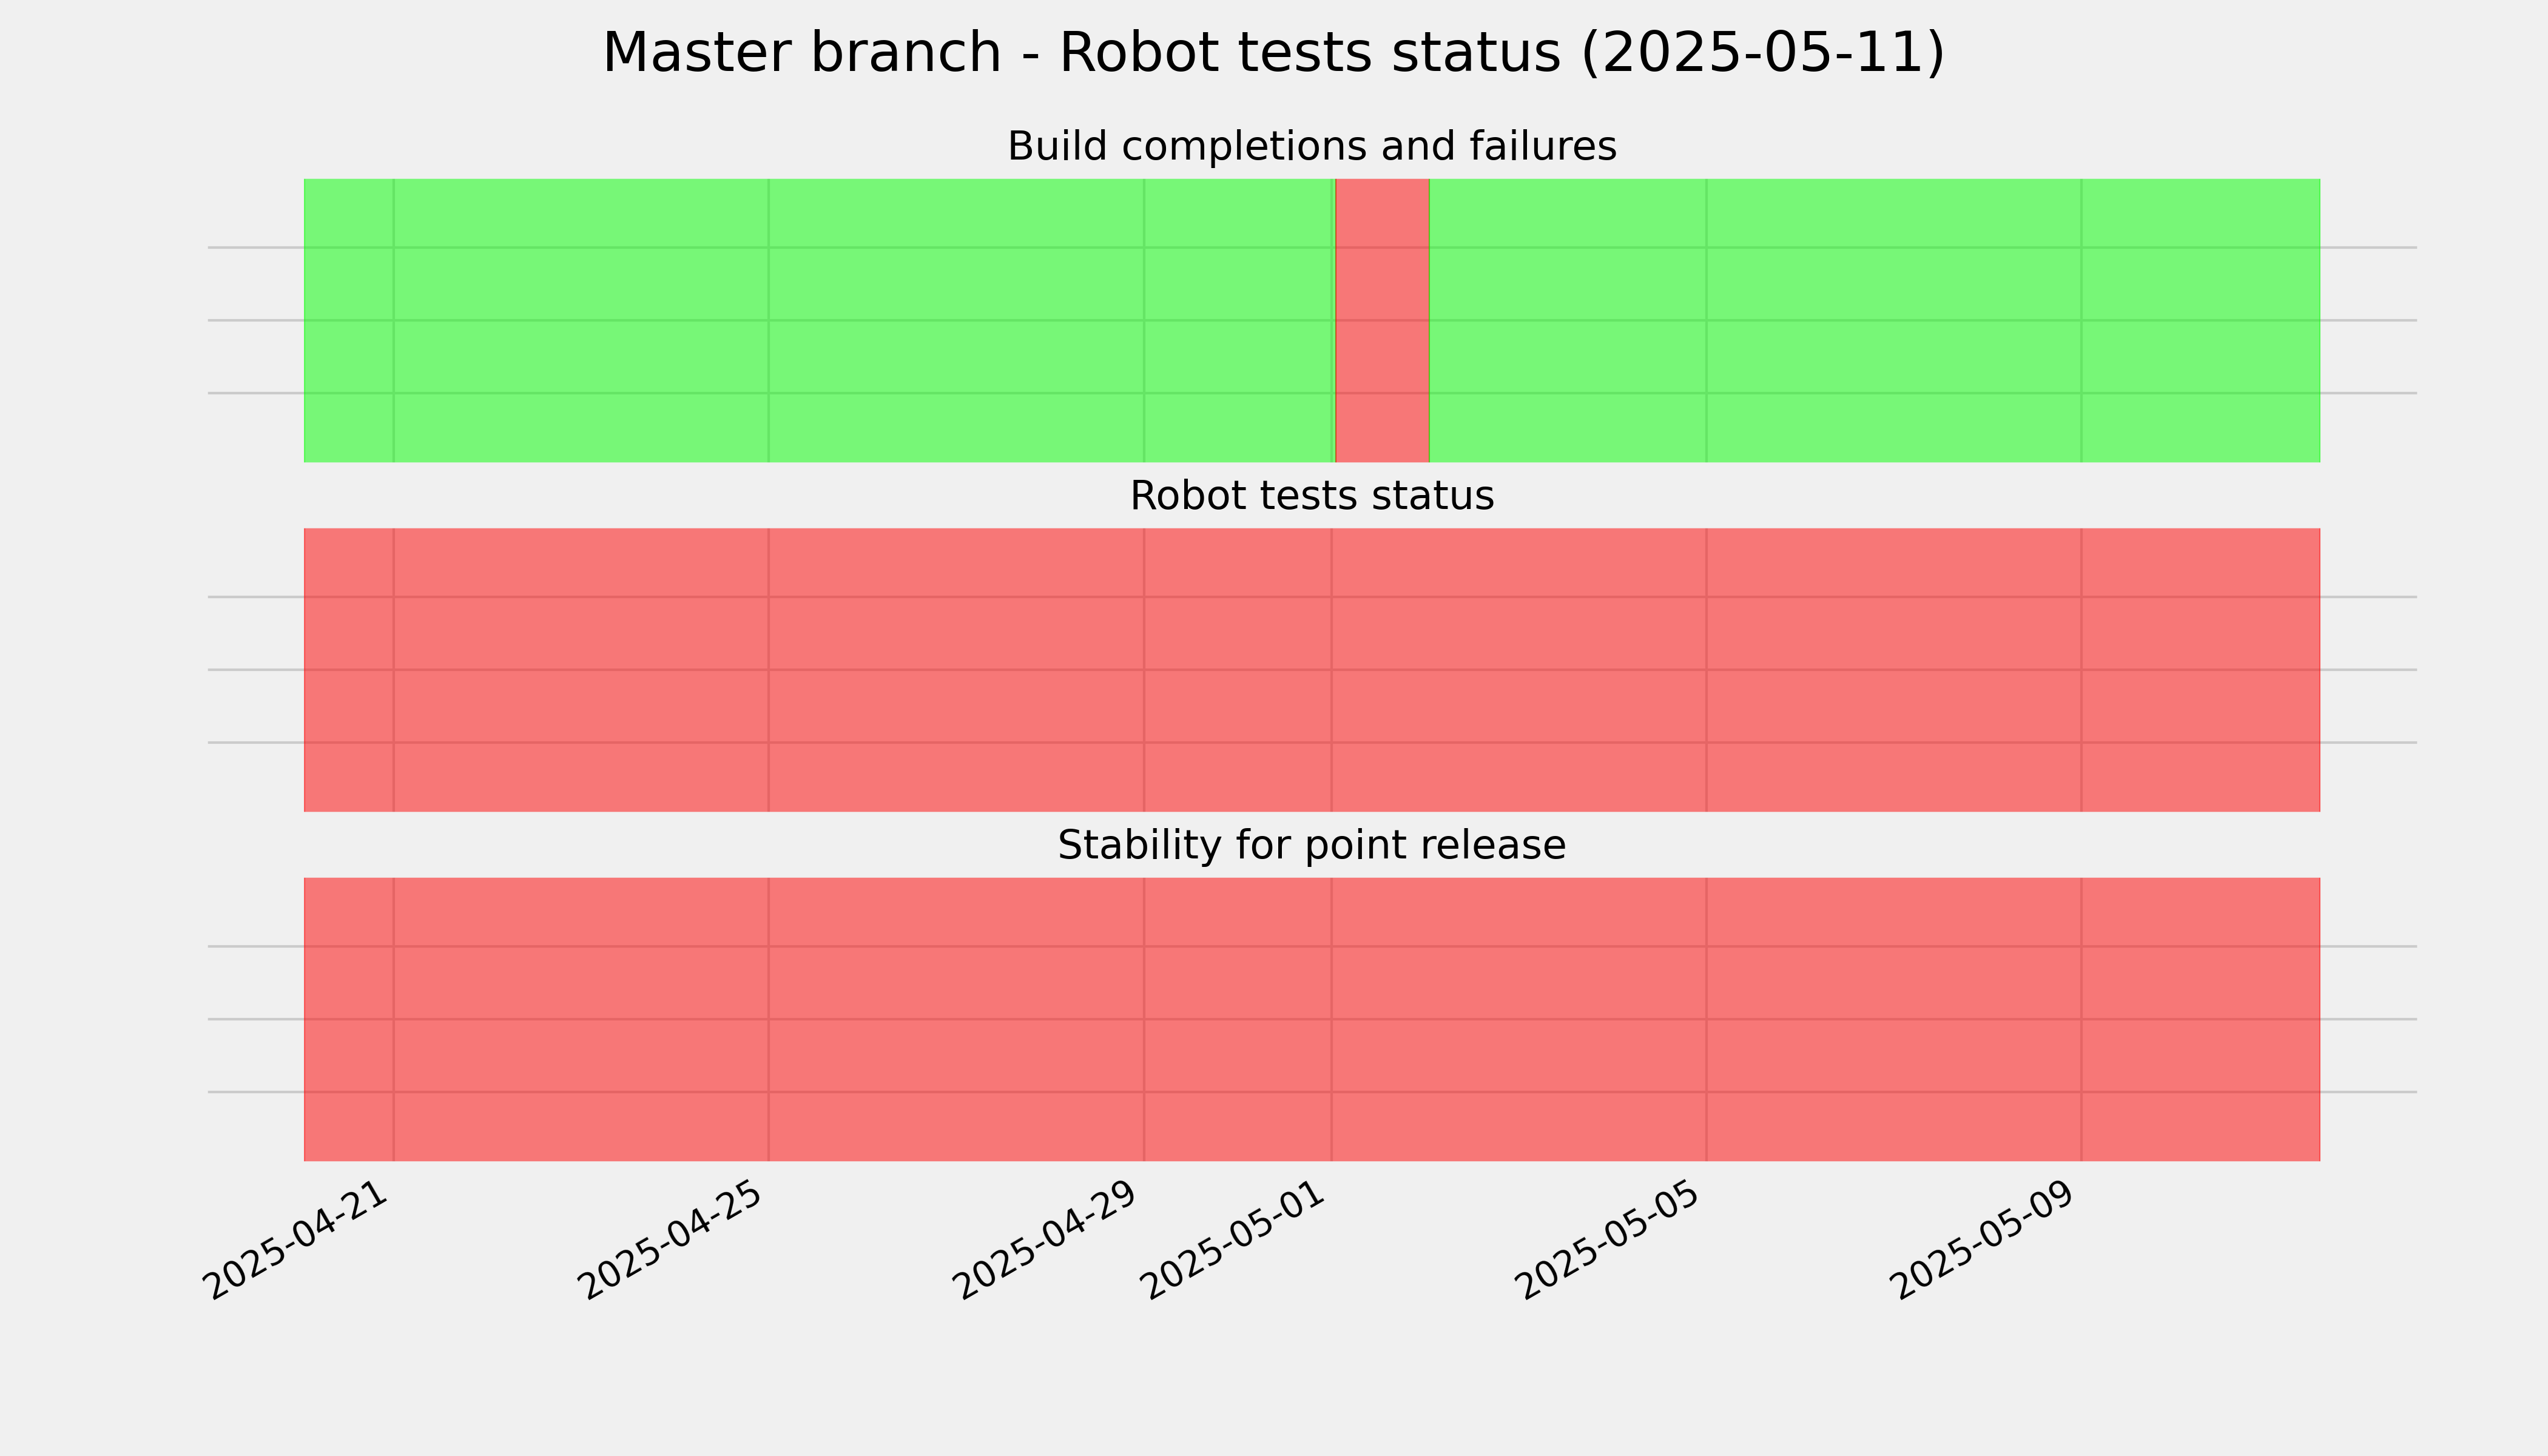Click green build area left of 04-21 gridline
The height and width of the screenshot is (1456, 2548).
coord(349,320)
